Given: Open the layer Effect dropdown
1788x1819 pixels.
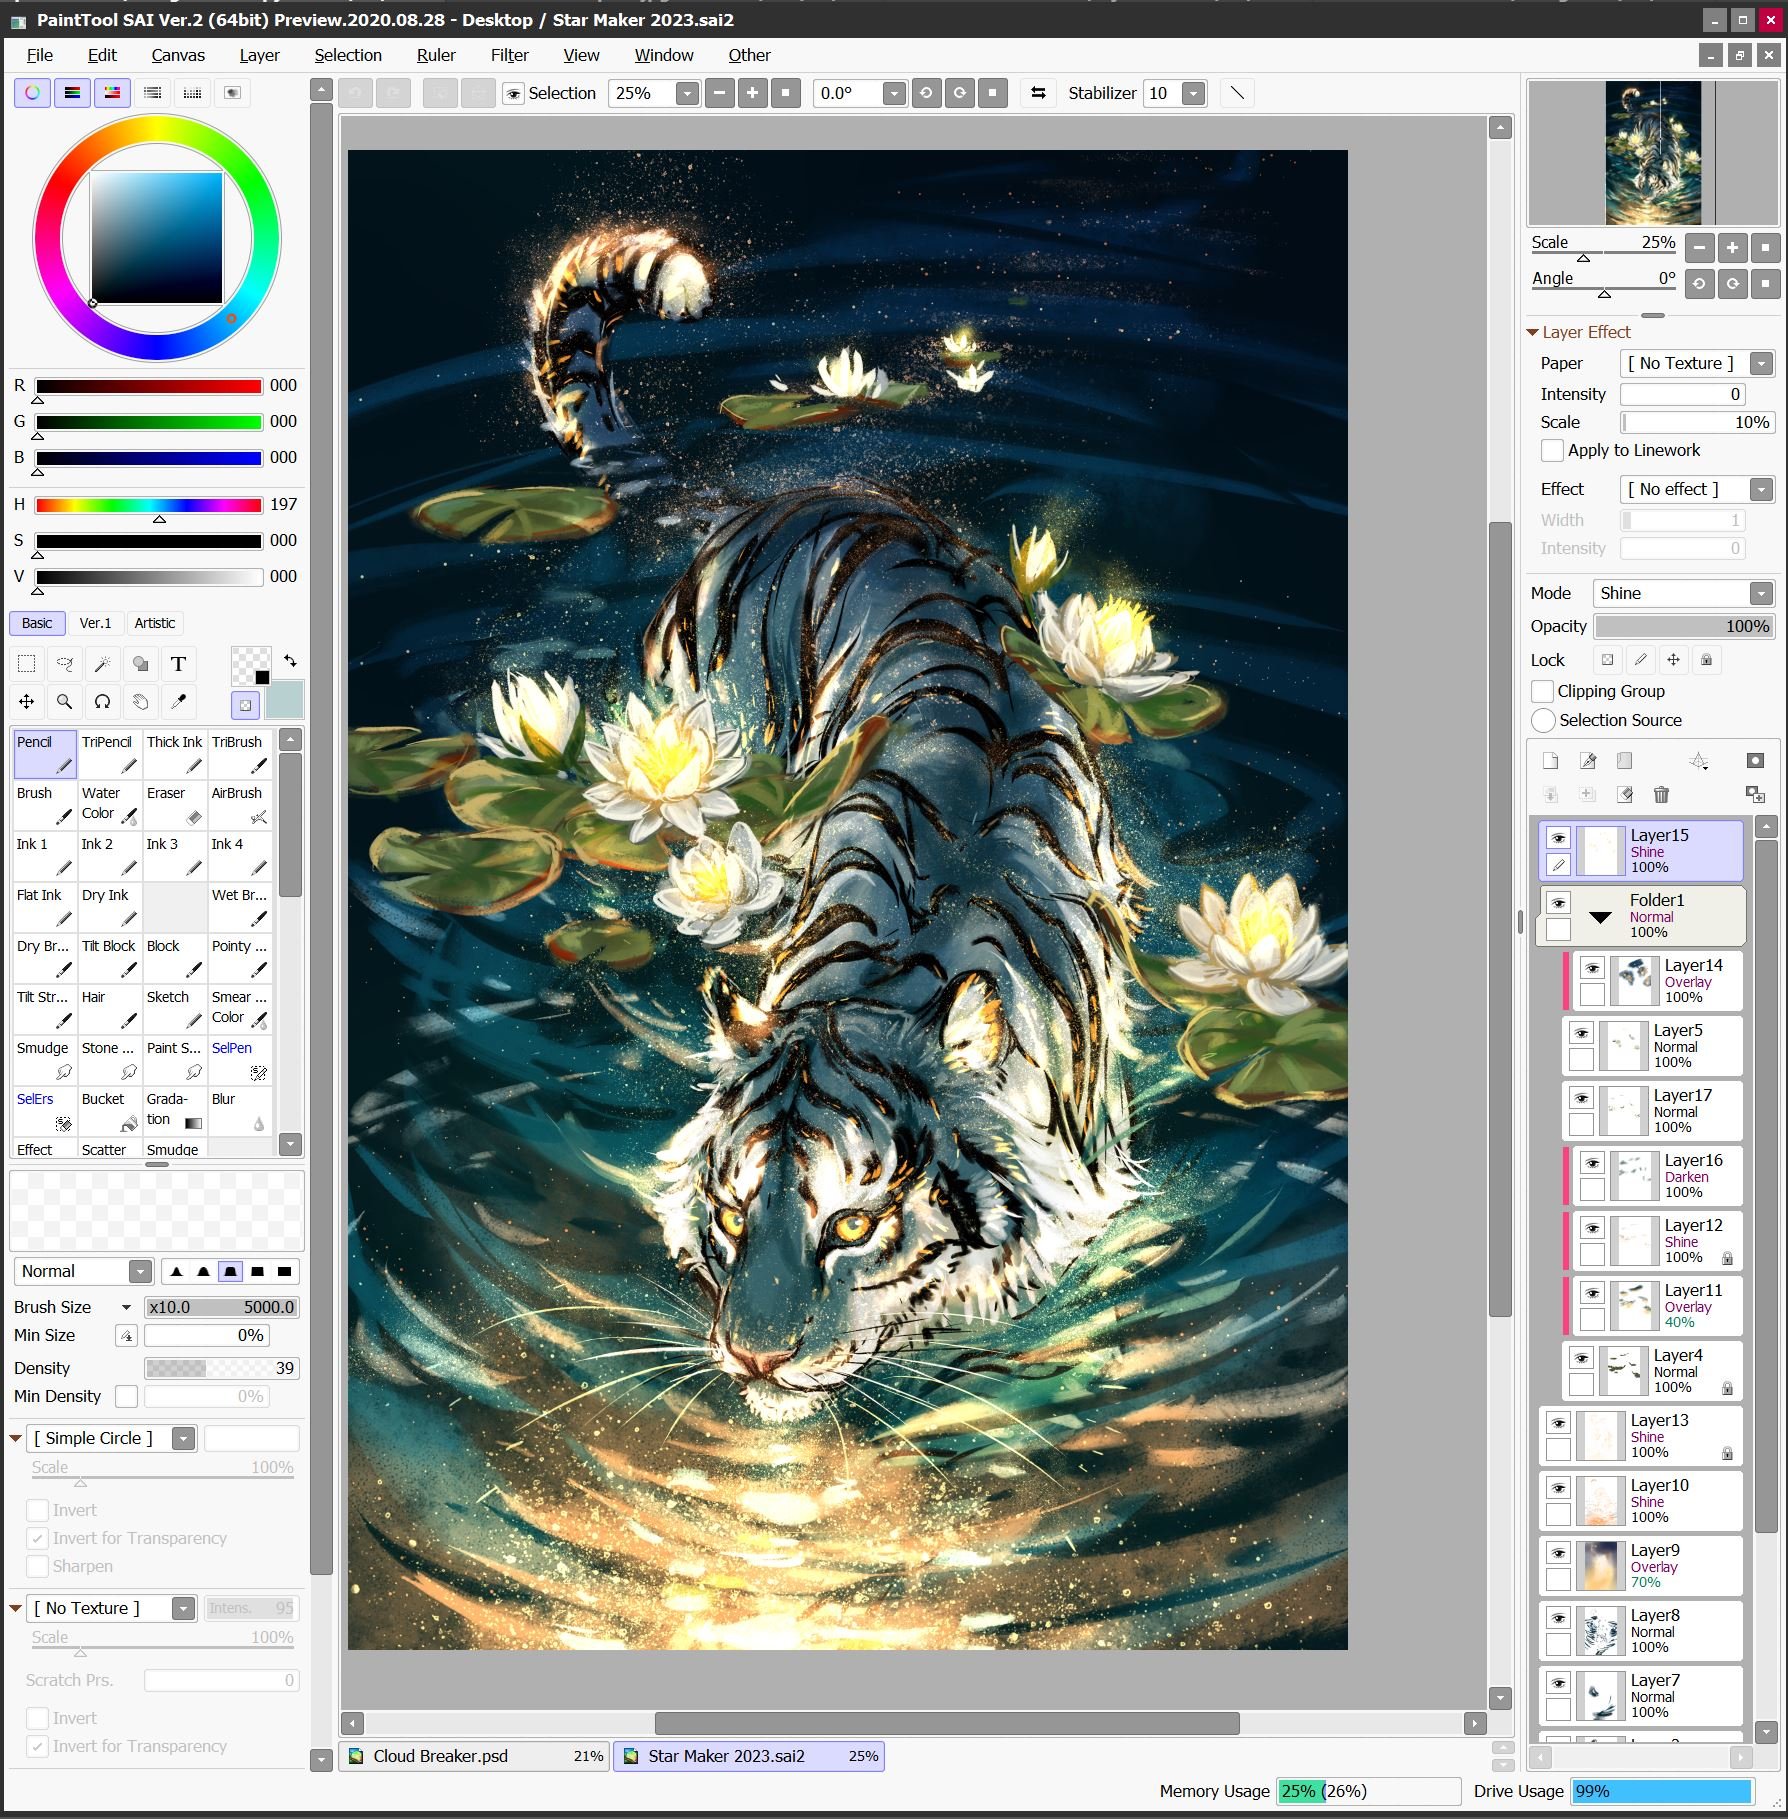Looking at the screenshot, I should click(x=1762, y=490).
